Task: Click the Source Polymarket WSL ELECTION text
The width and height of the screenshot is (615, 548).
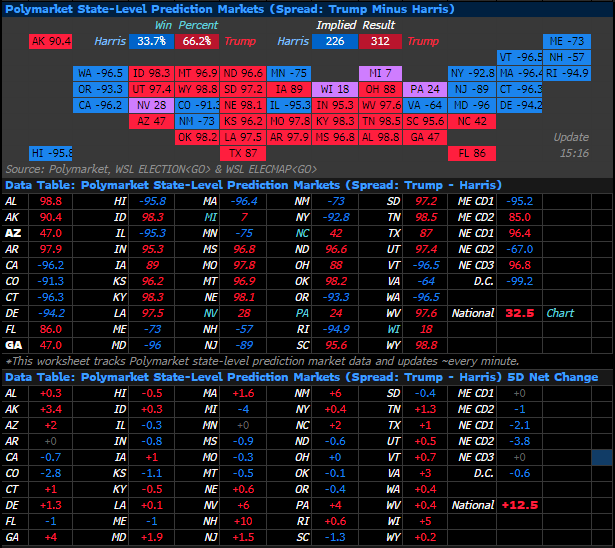Action: (x=160, y=169)
